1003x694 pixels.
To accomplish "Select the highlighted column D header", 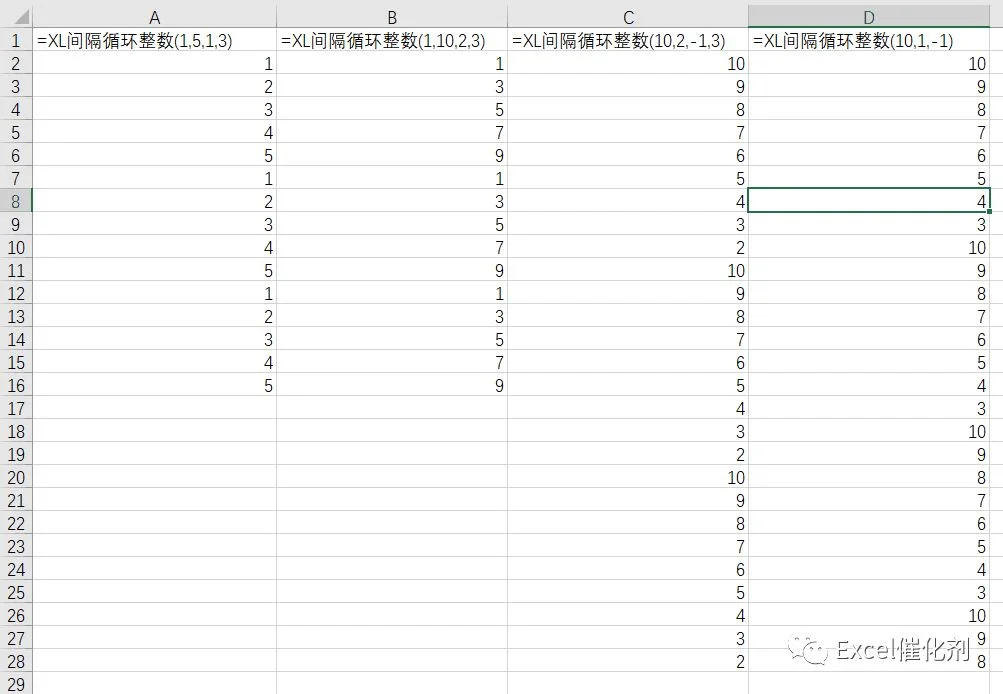I will click(869, 17).
